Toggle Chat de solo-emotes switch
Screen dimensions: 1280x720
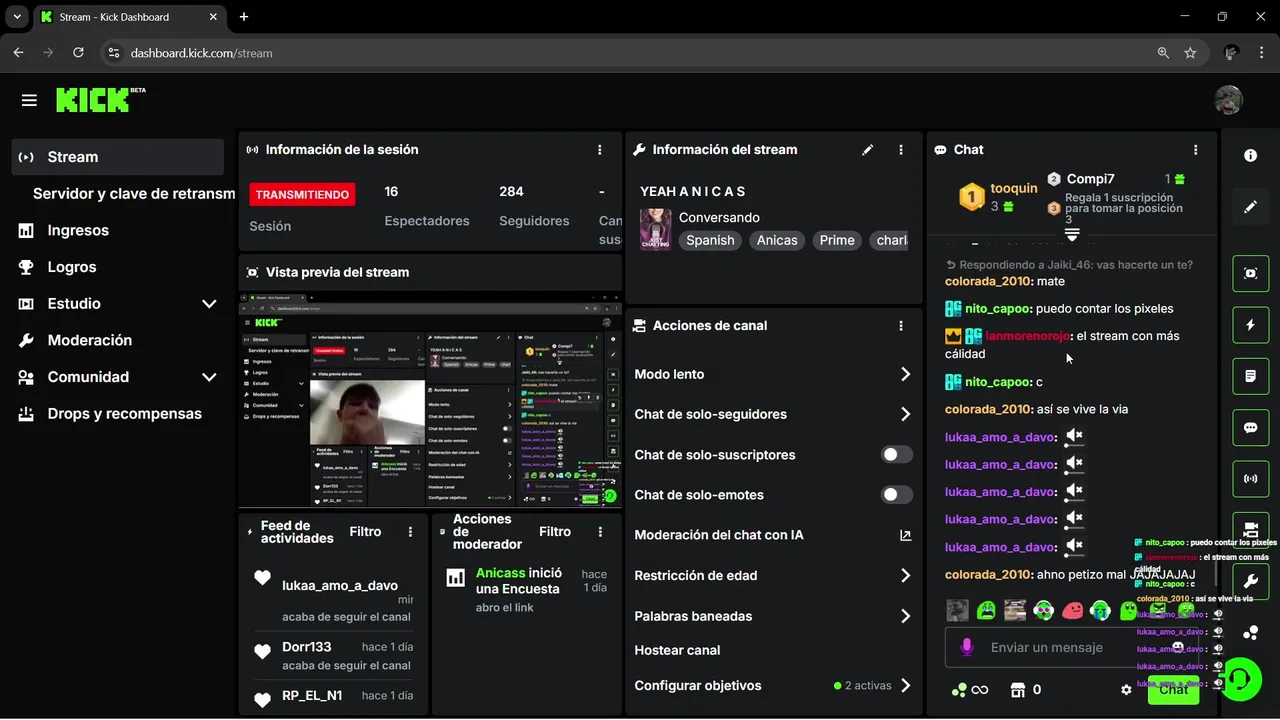click(x=896, y=495)
